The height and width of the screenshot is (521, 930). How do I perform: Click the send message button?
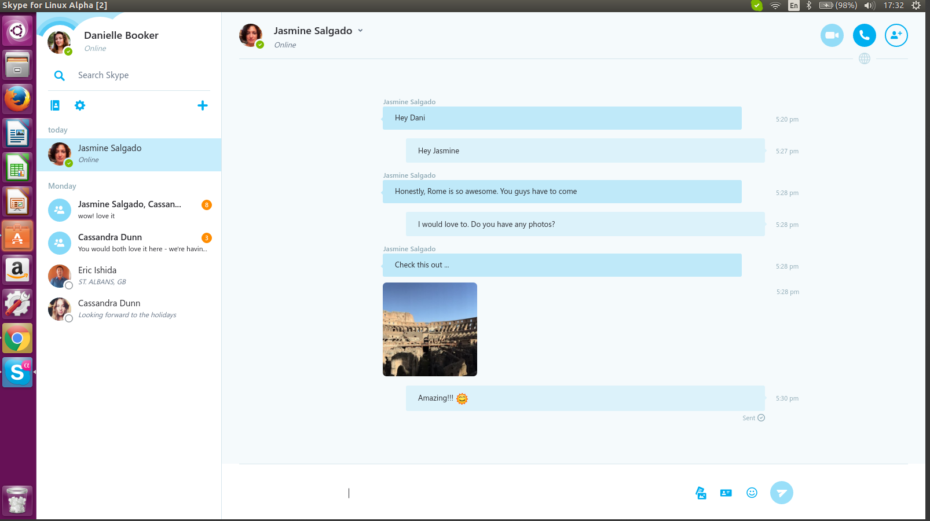coord(781,492)
